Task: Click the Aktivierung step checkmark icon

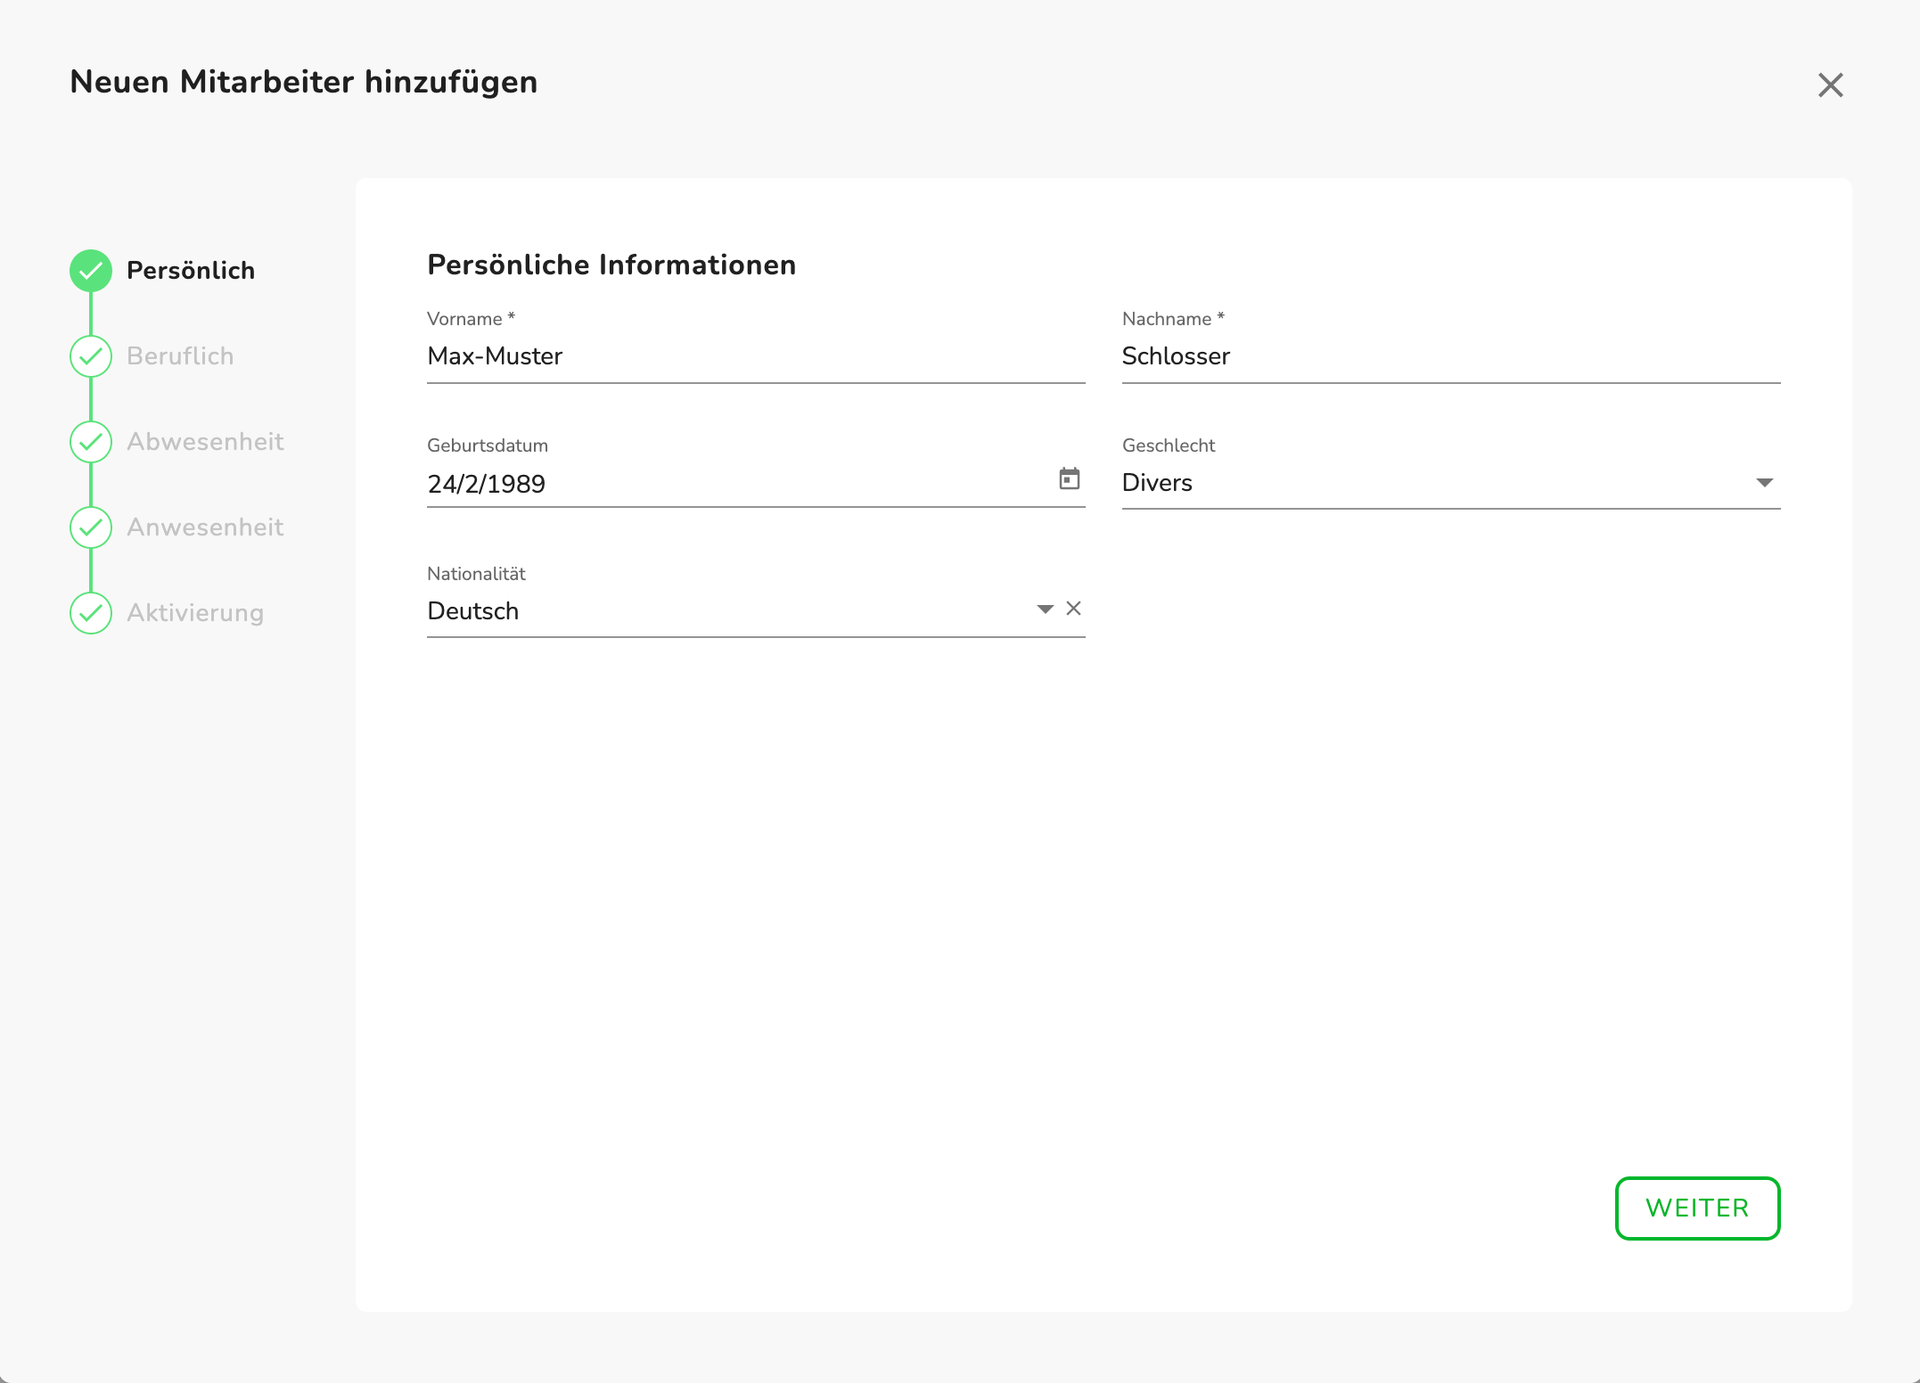Action: pyautogui.click(x=91, y=613)
